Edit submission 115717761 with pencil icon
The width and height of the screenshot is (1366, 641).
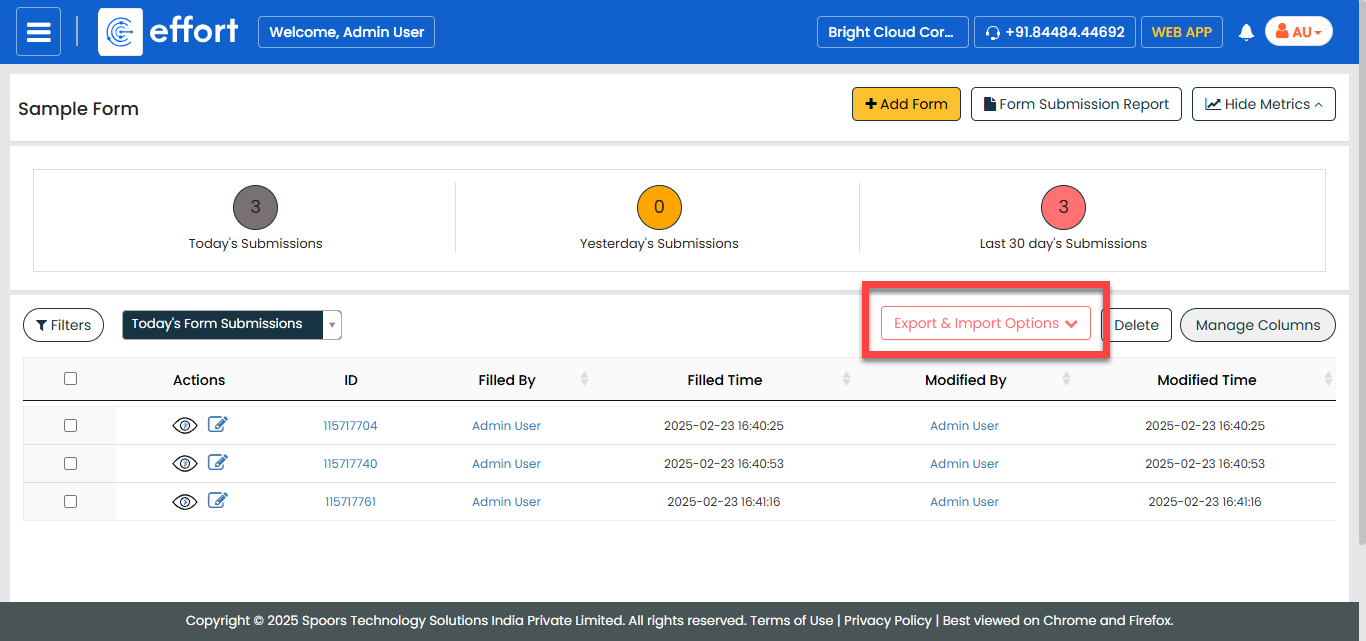[218, 501]
